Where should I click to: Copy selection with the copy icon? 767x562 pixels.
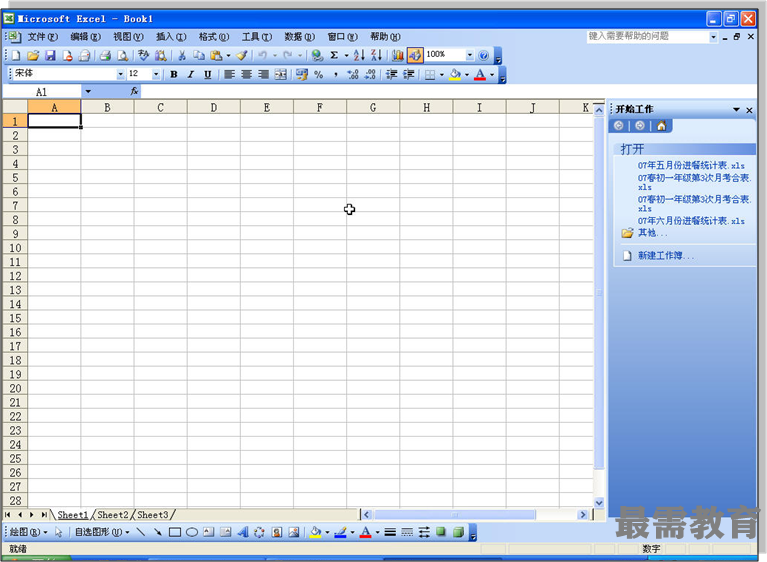199,56
